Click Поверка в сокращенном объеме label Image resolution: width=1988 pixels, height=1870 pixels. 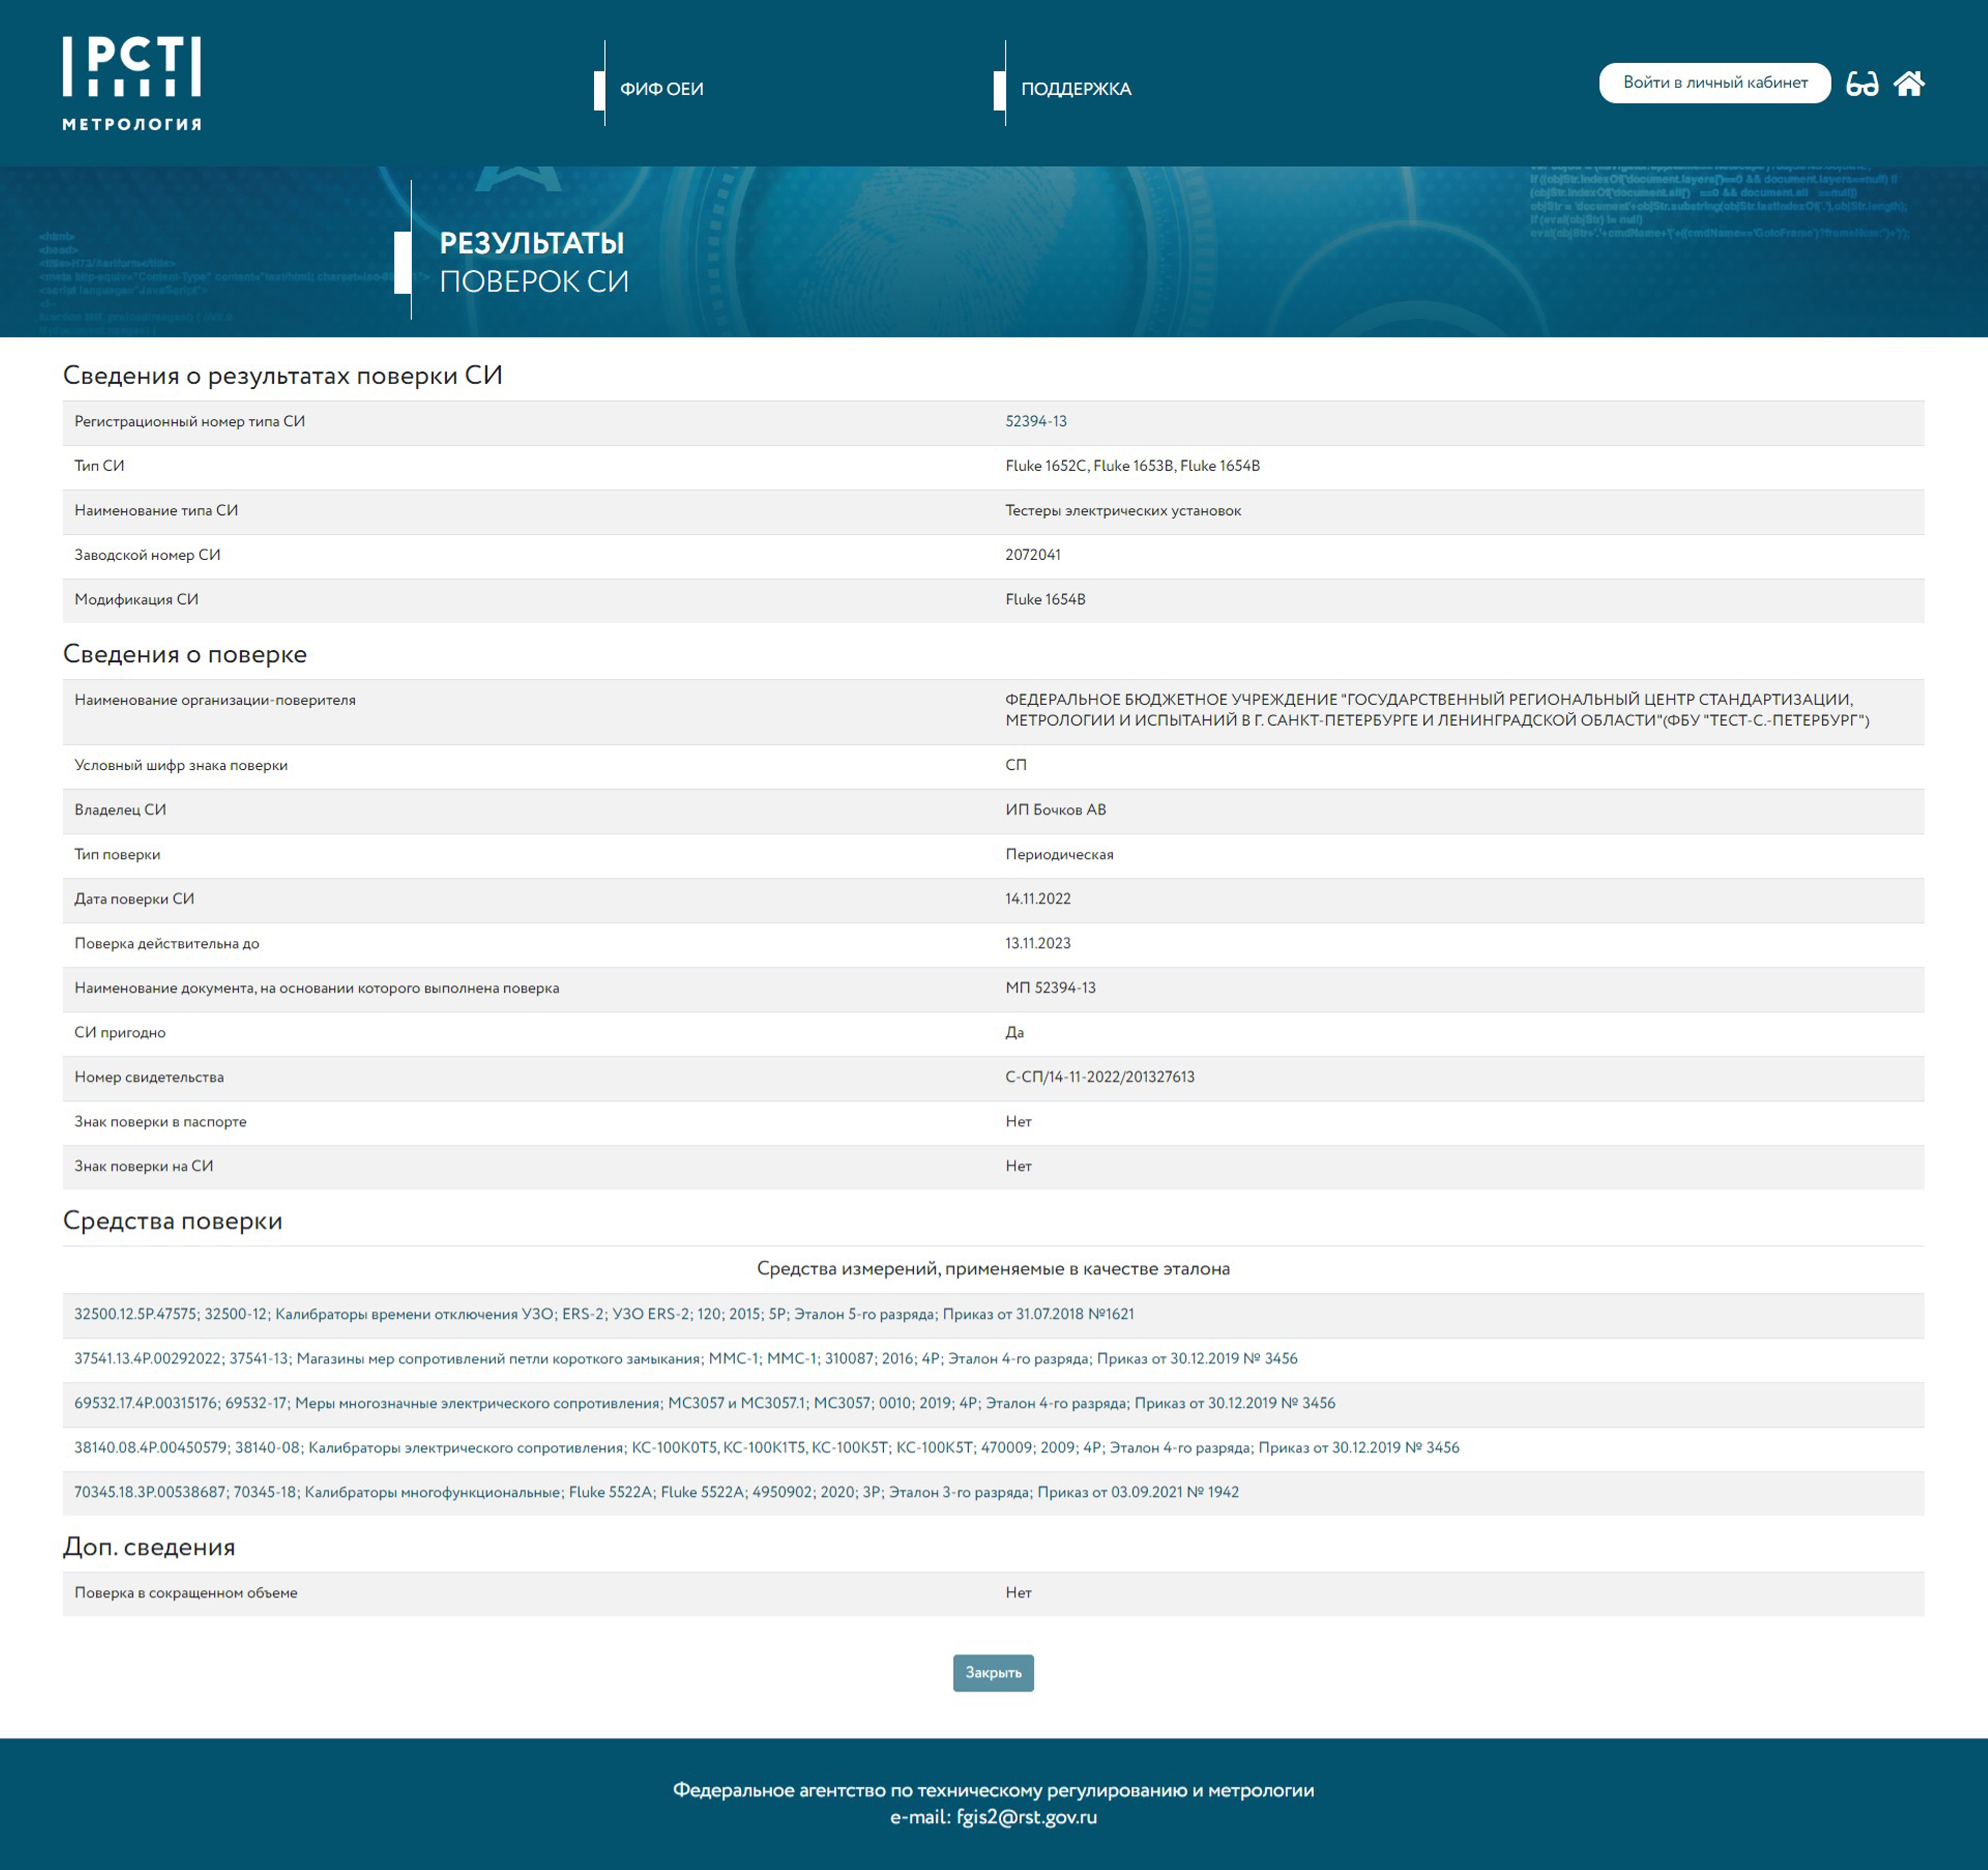click(x=186, y=1593)
